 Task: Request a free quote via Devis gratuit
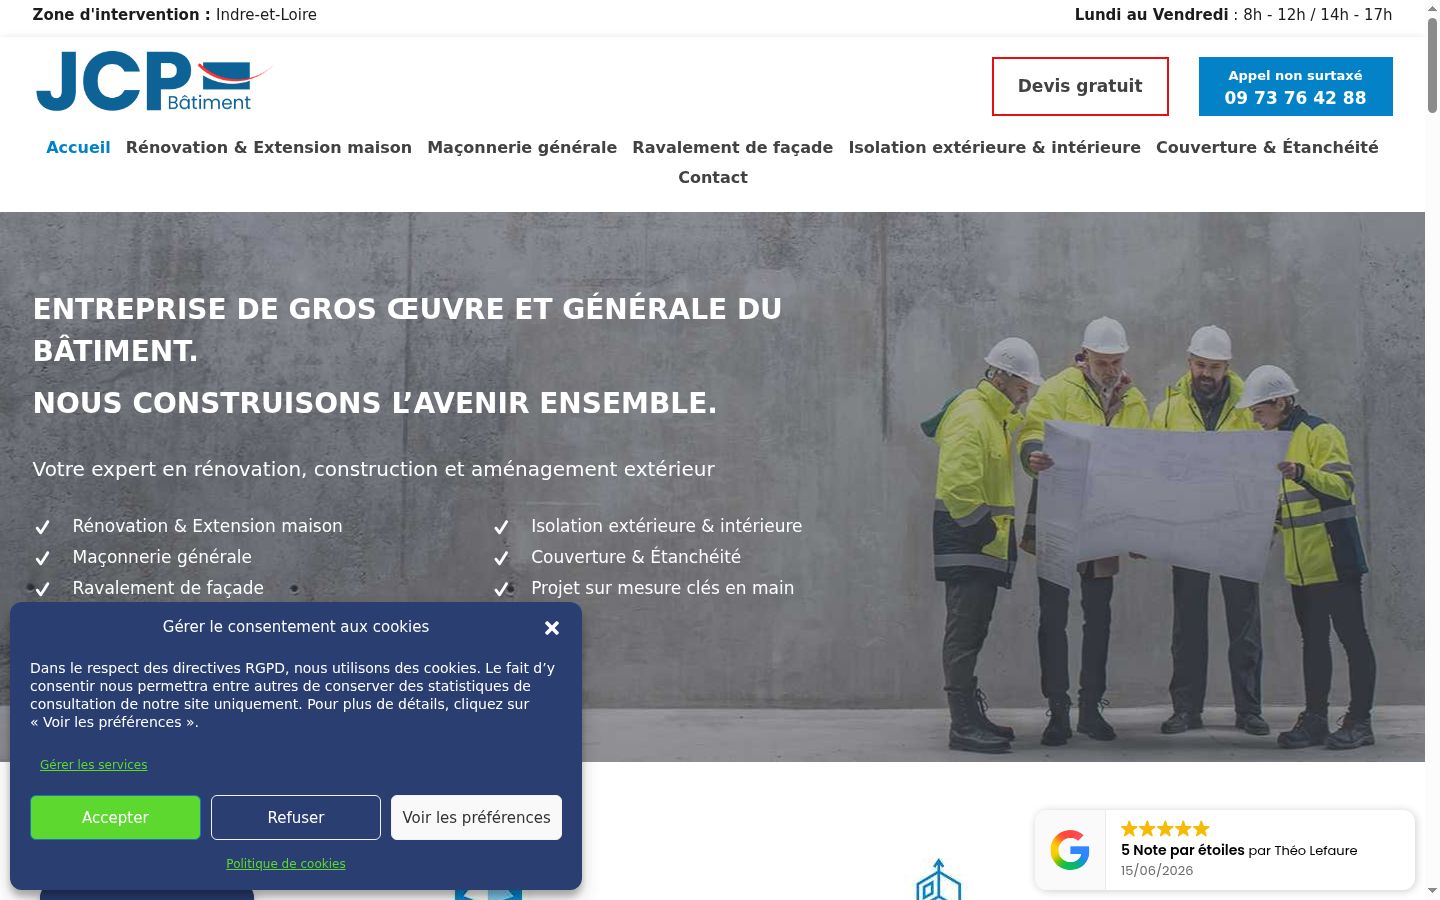[1080, 86]
